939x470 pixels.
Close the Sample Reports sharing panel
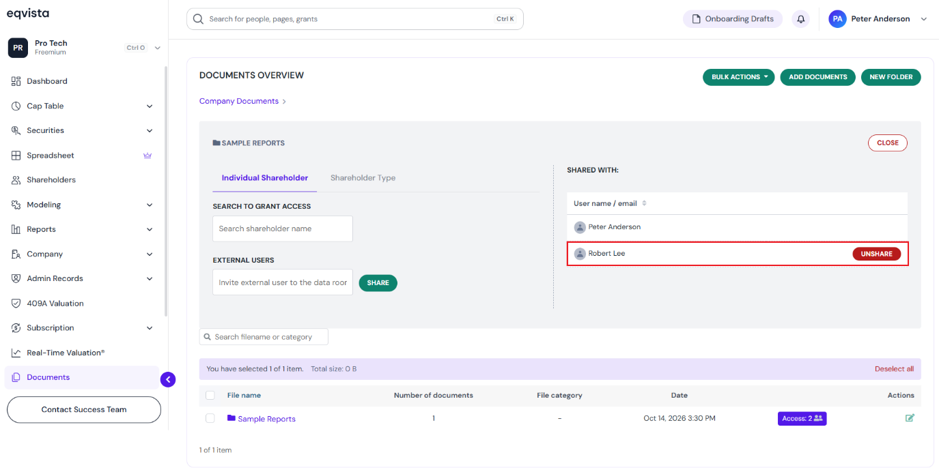pos(887,143)
